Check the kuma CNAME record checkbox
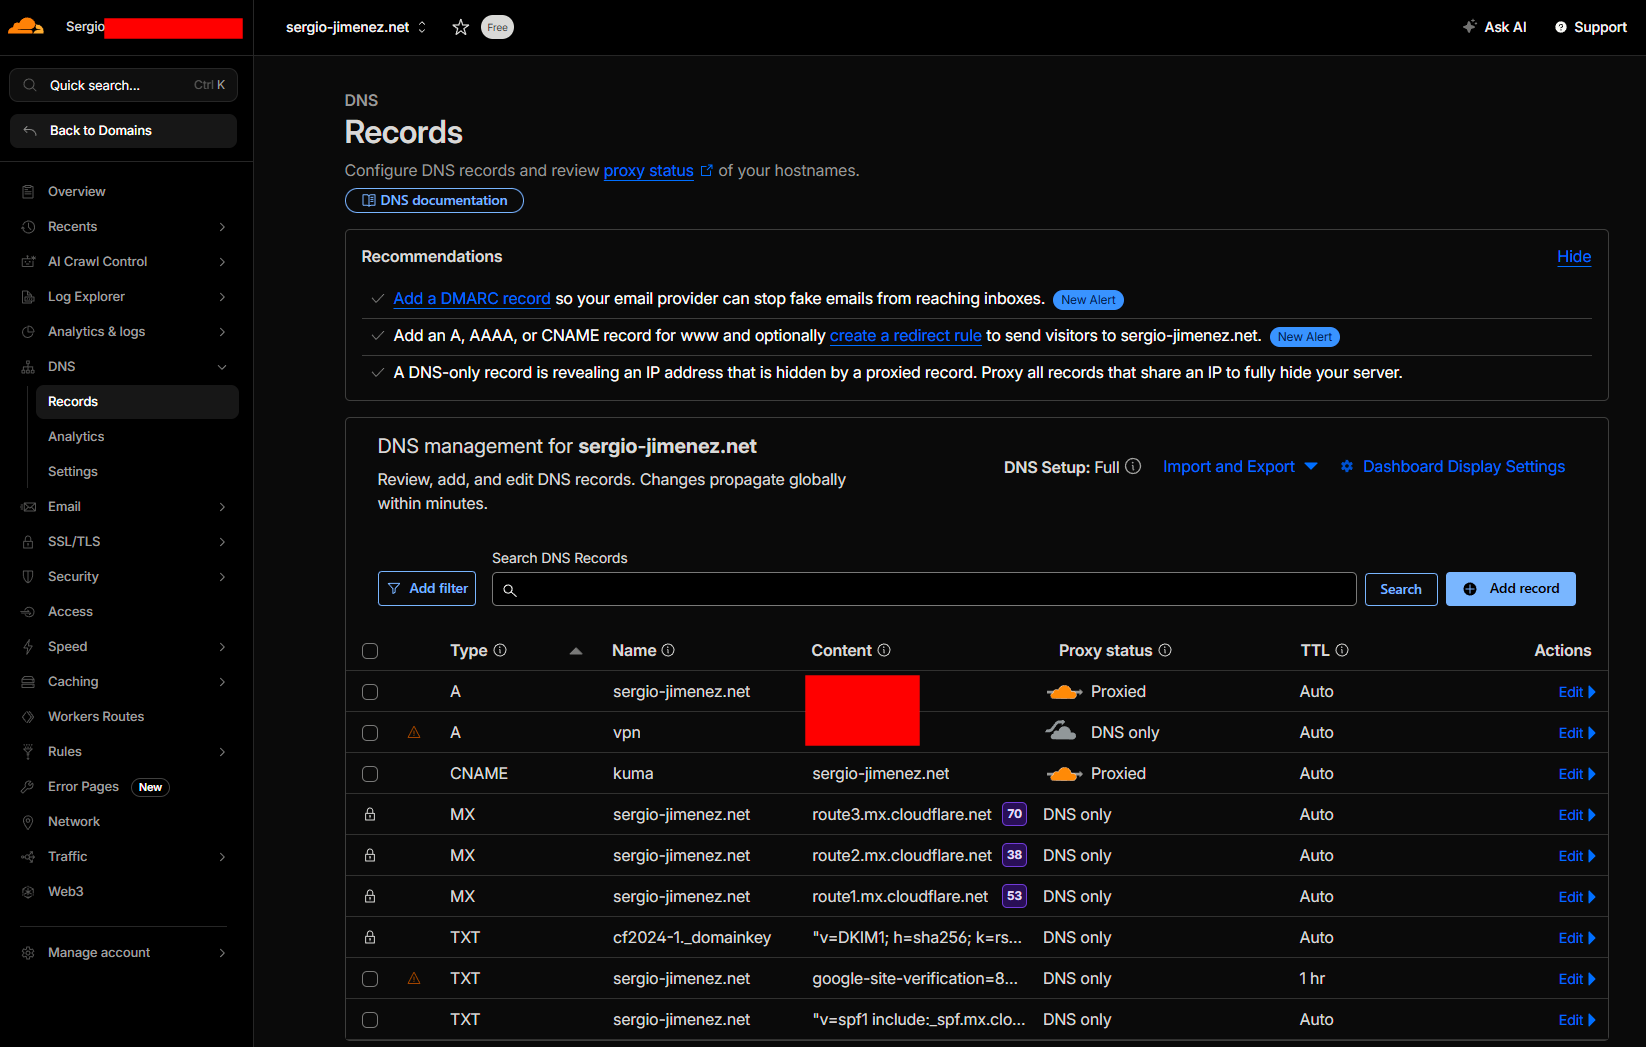 click(370, 774)
